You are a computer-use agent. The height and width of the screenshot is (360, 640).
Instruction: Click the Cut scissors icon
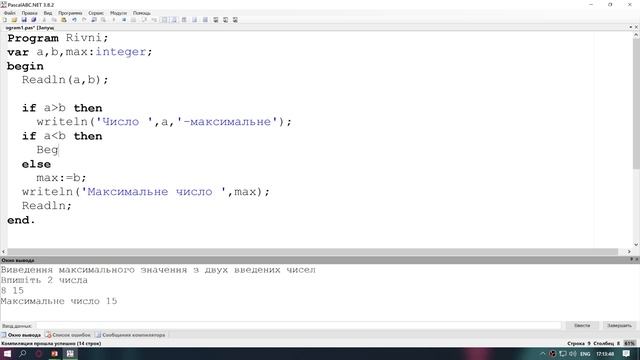(44, 20)
